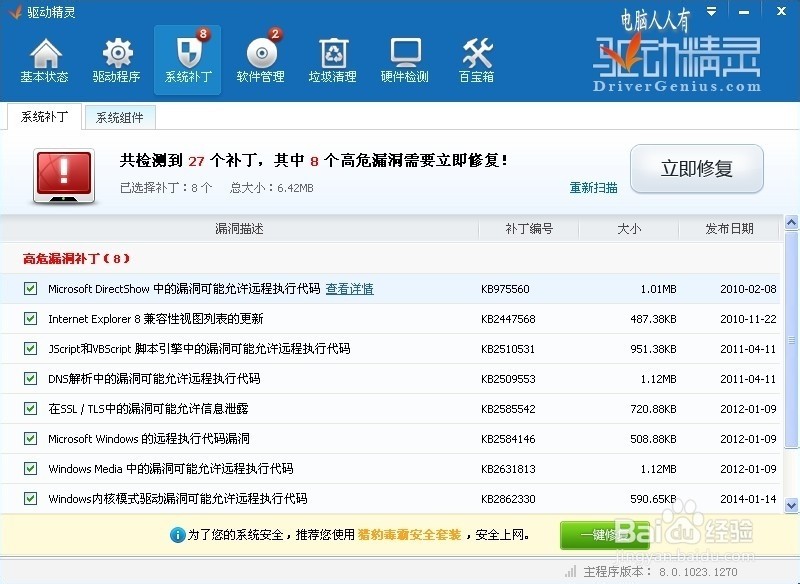Switch to the 系统补丁 tab
Screen dimensions: 800x584
[x=44, y=117]
